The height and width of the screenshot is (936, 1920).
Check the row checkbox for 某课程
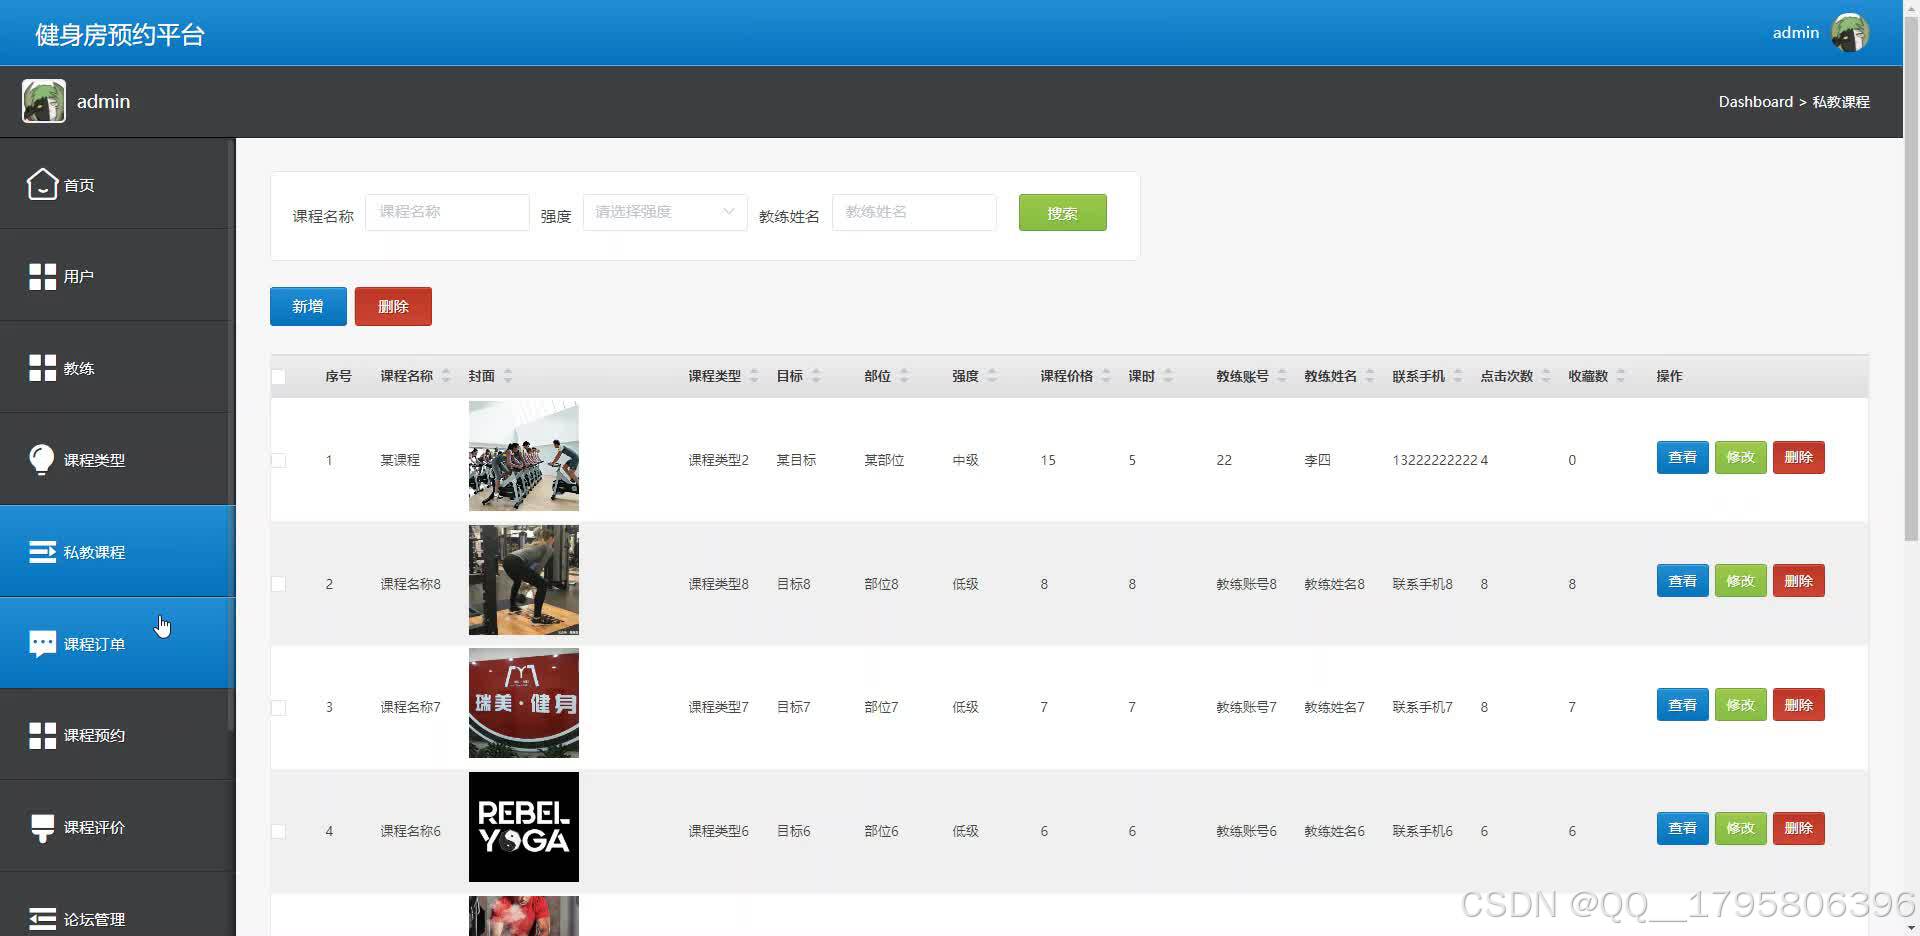pos(278,460)
